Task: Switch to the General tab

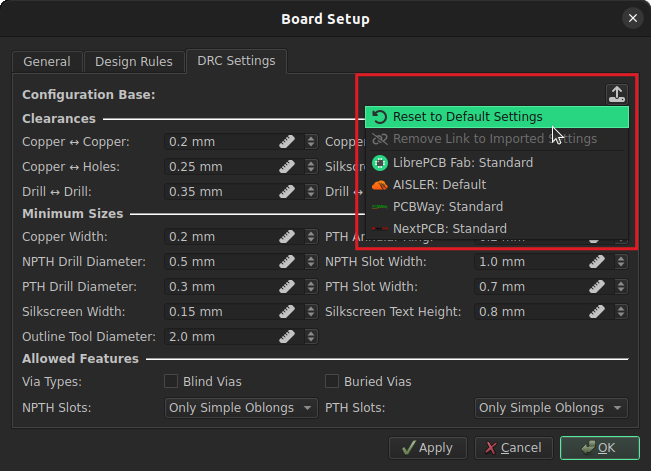Action: [47, 61]
